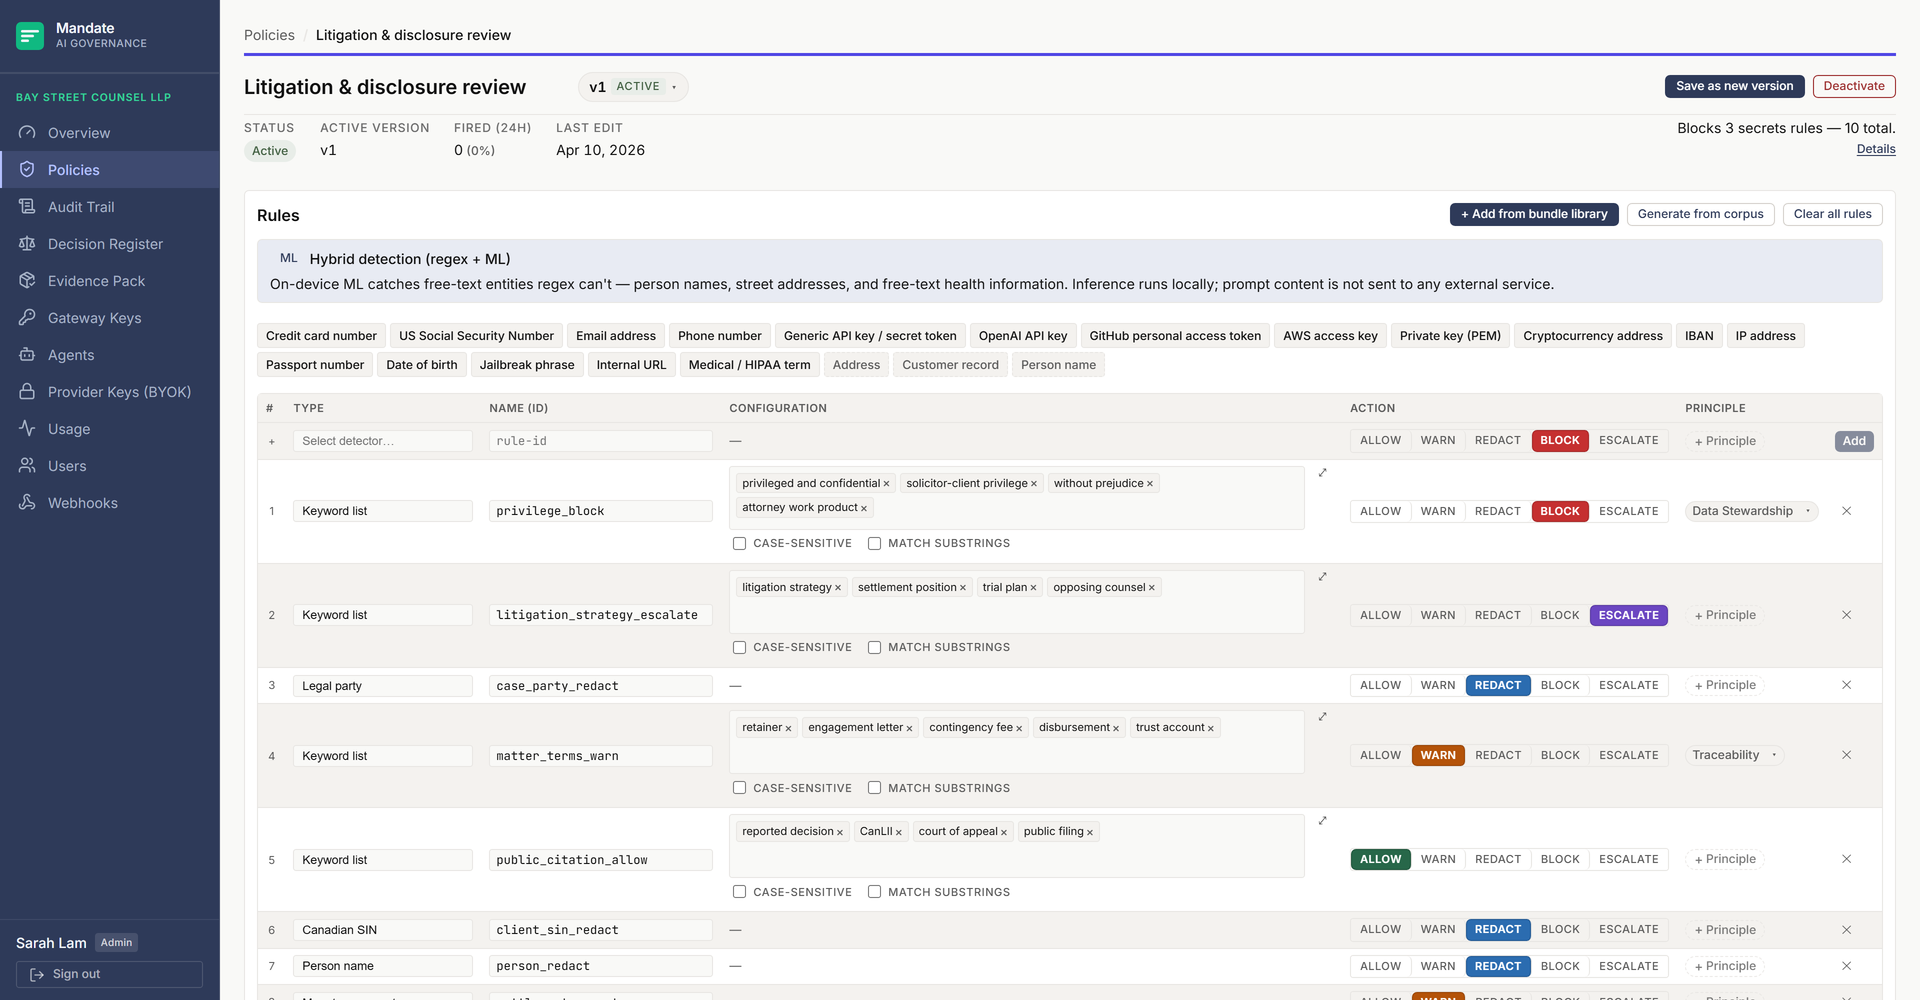Add IBAN detector chip
The image size is (1920, 1000).
[1699, 336]
